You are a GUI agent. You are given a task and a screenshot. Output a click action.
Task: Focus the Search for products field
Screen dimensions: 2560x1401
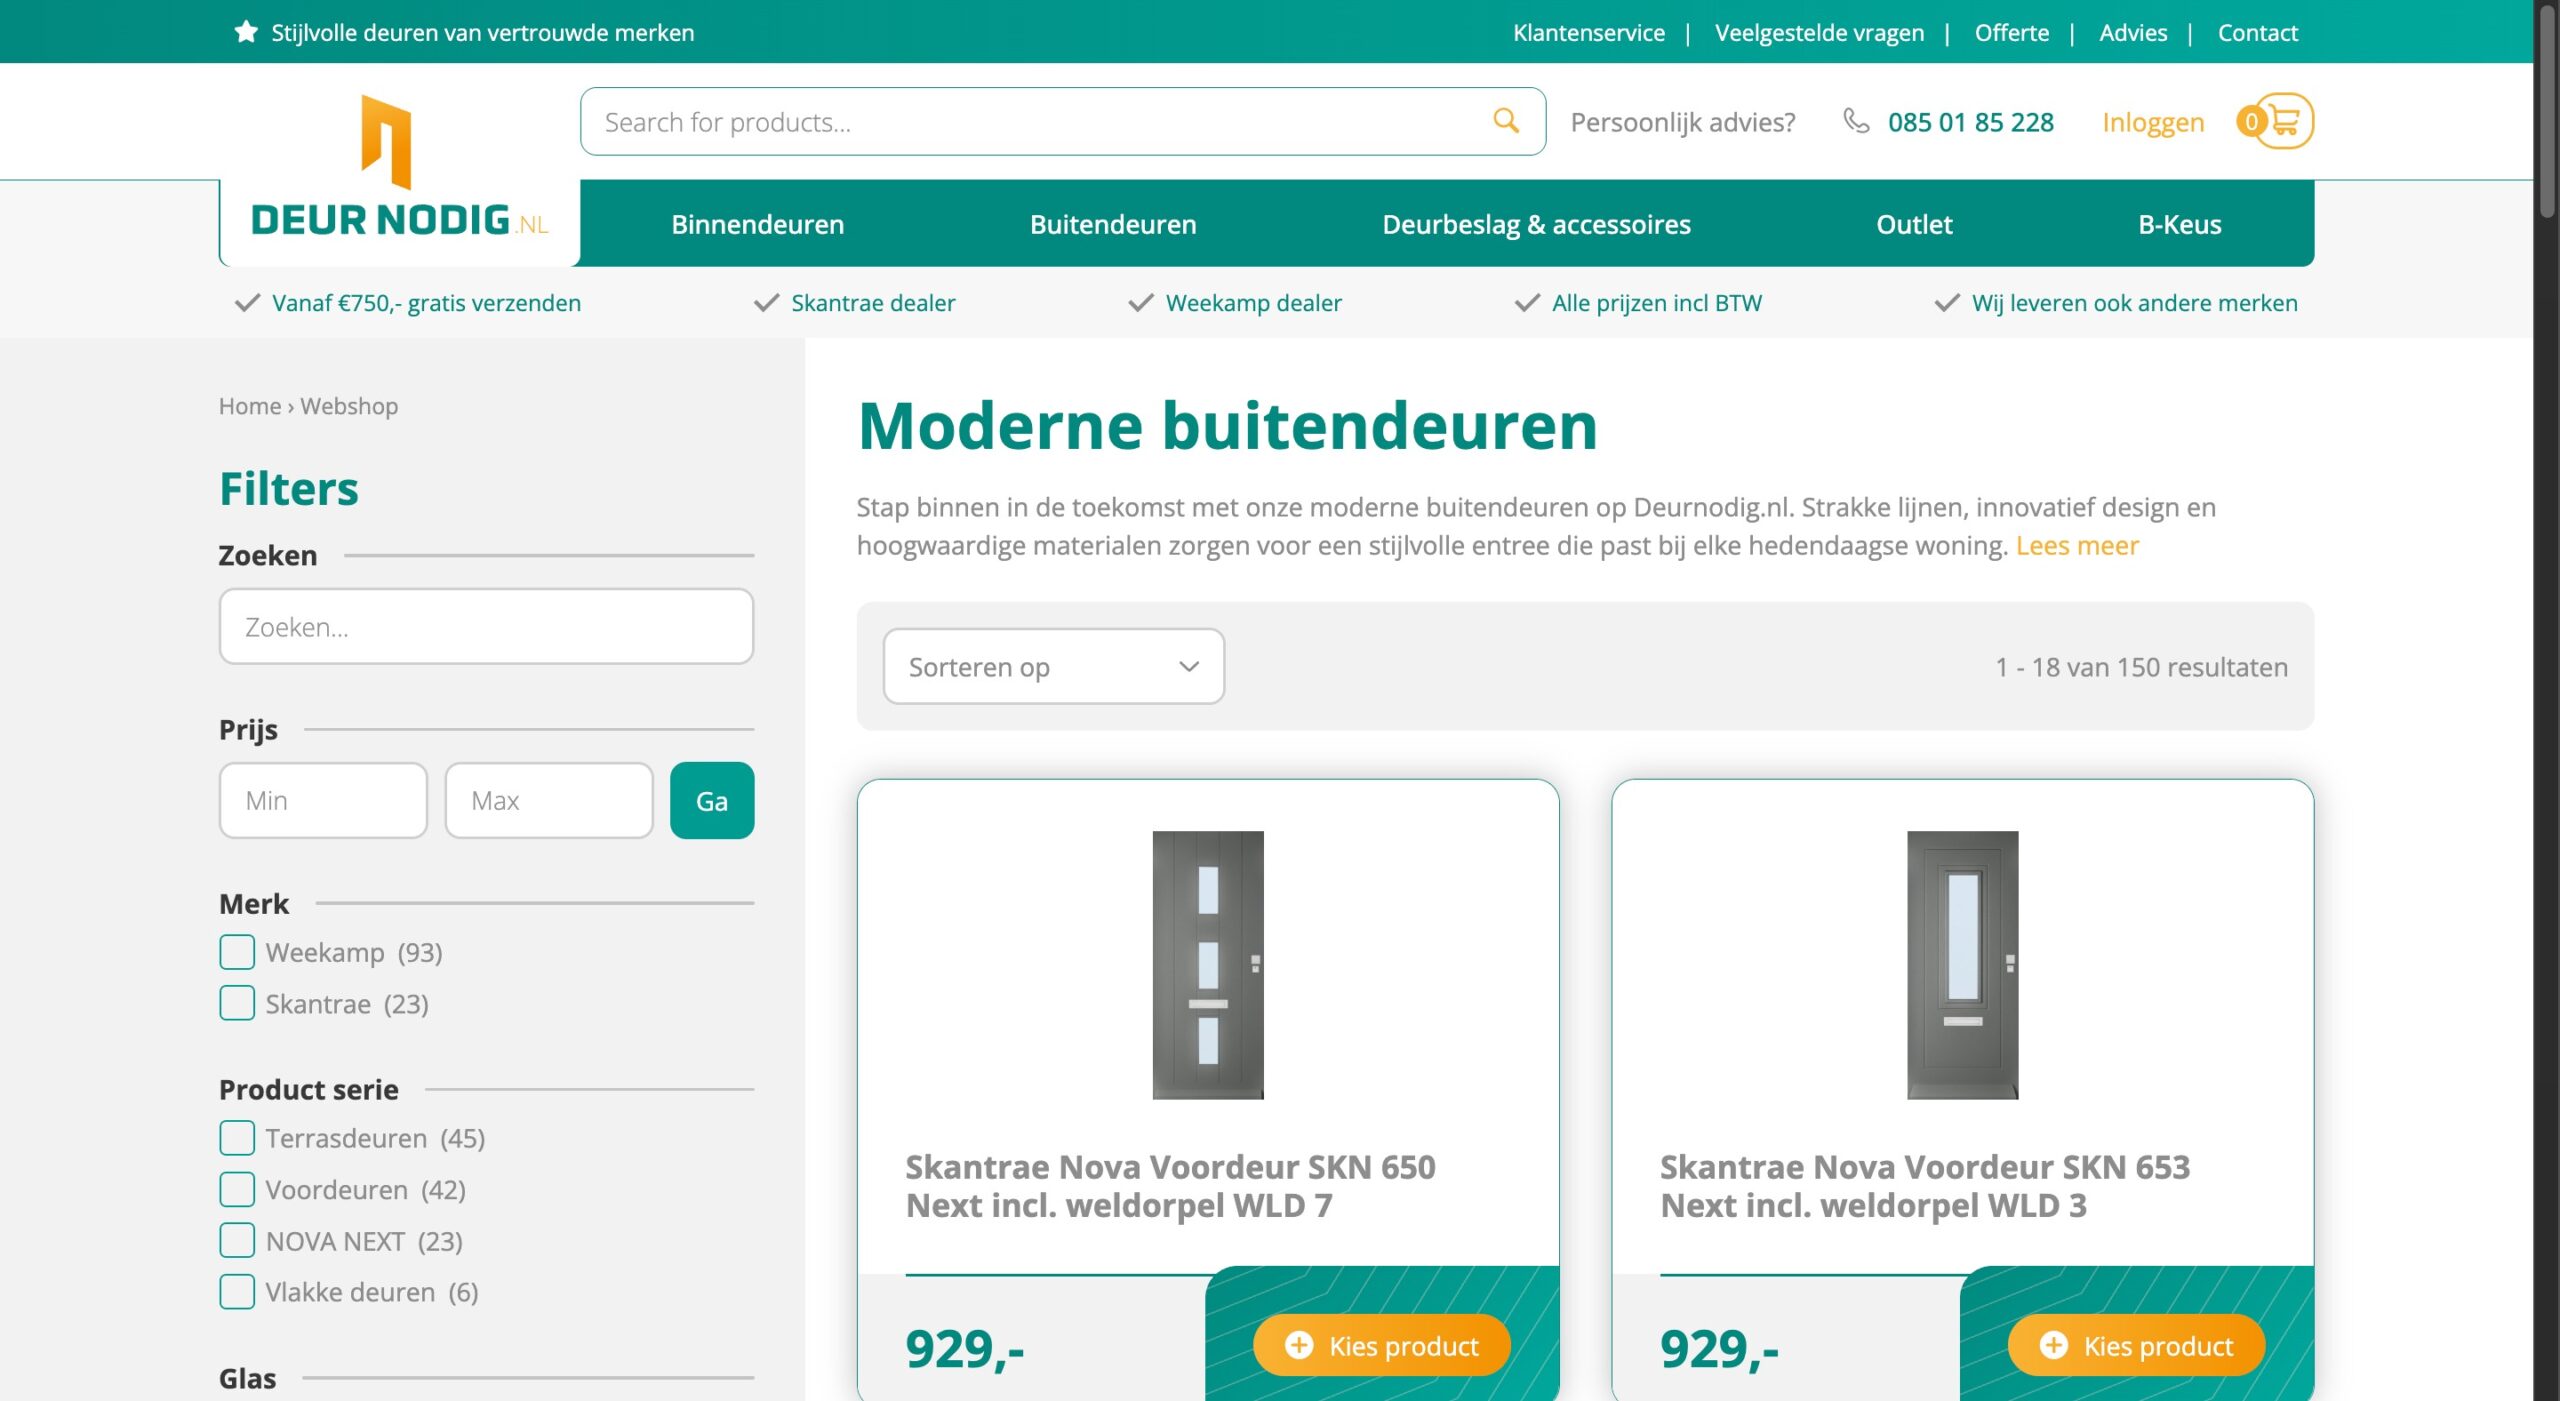(x=1063, y=121)
